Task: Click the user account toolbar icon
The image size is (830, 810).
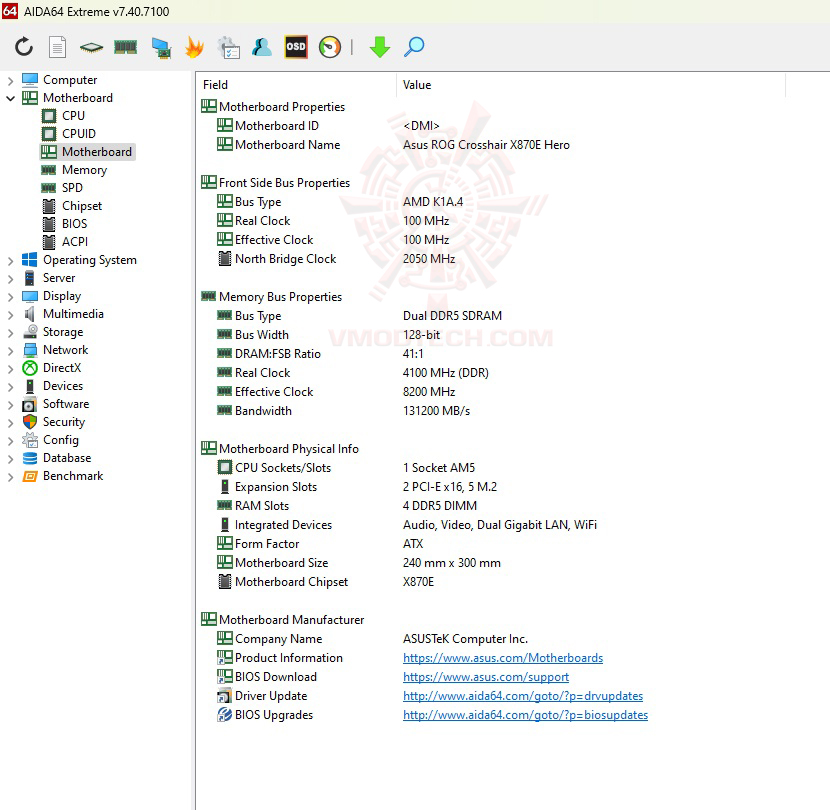Action: click(261, 47)
